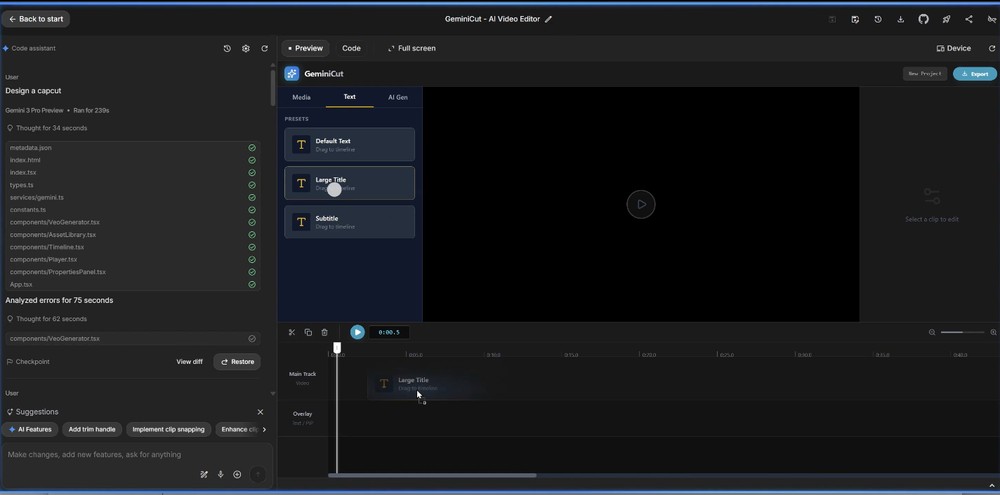Click the Restore checkpoint button
Image resolution: width=1000 pixels, height=495 pixels.
point(237,362)
